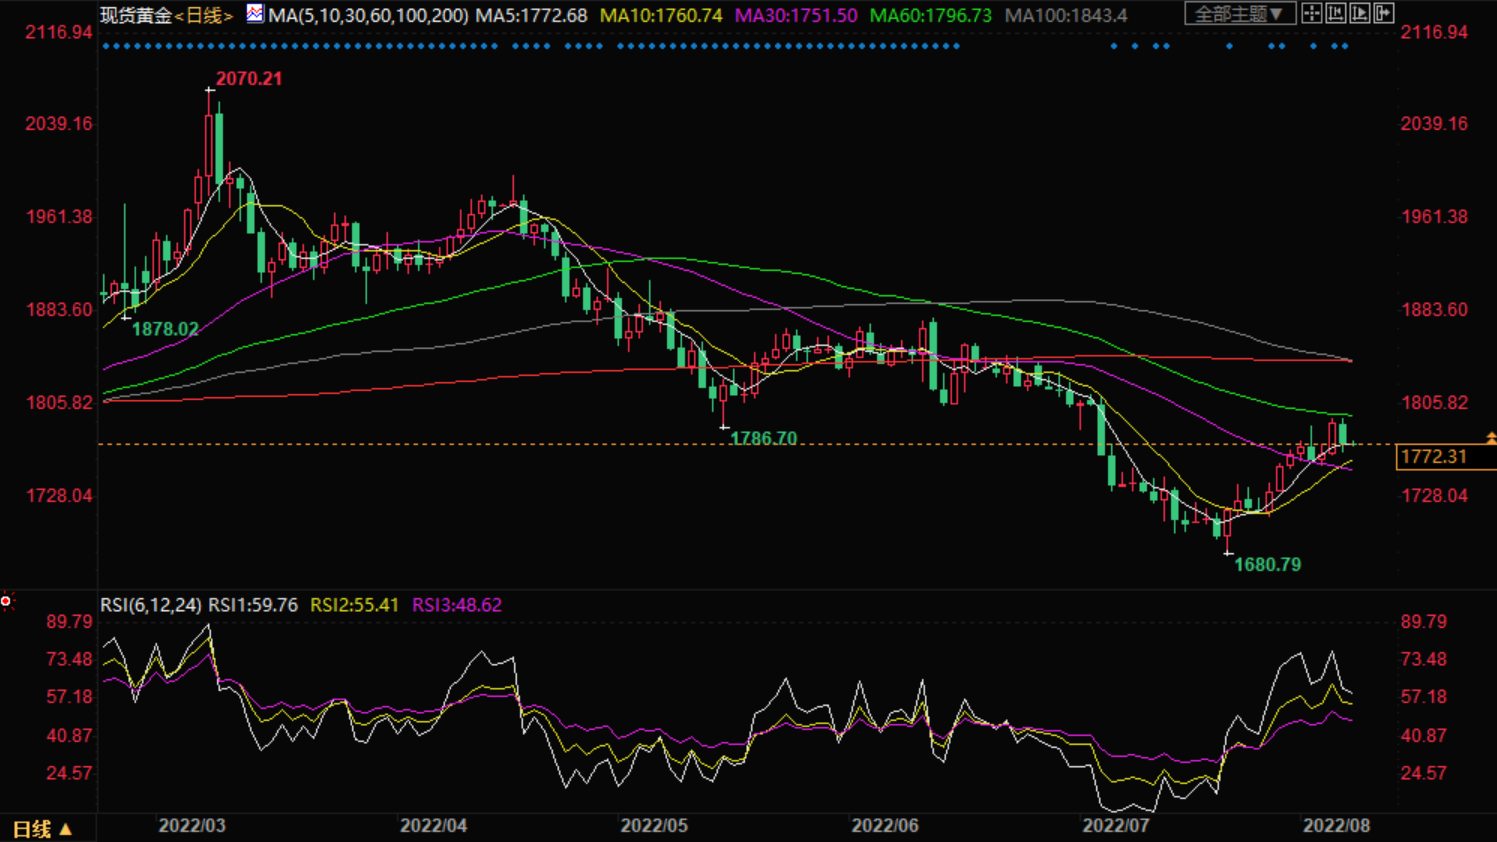Viewport: 1497px width, 842px height.
Task: Click the <日线> period label in title
Action: tap(204, 16)
